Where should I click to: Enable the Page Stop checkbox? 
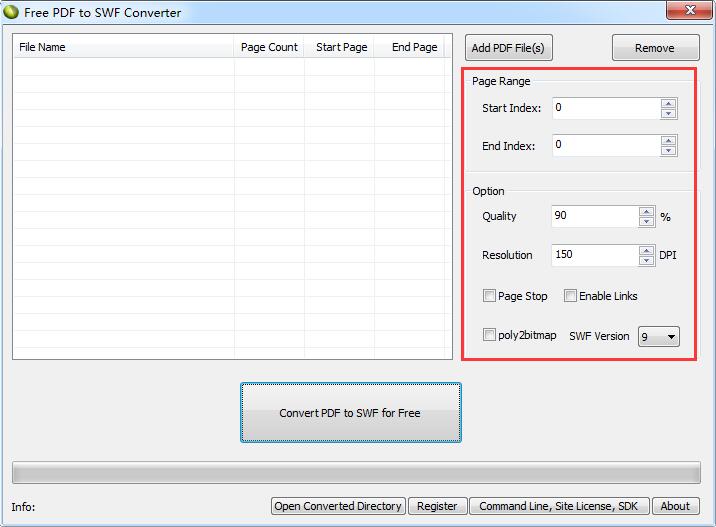coord(489,296)
